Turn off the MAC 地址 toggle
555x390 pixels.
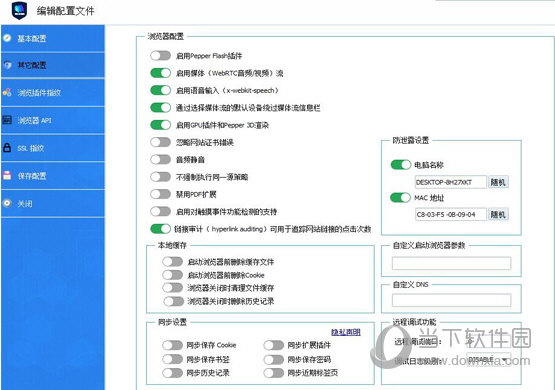tap(400, 197)
